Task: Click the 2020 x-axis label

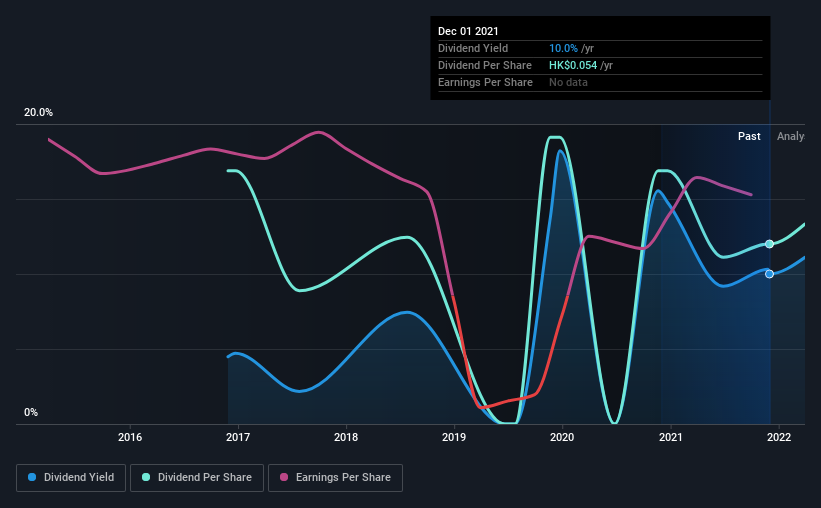Action: click(x=562, y=437)
